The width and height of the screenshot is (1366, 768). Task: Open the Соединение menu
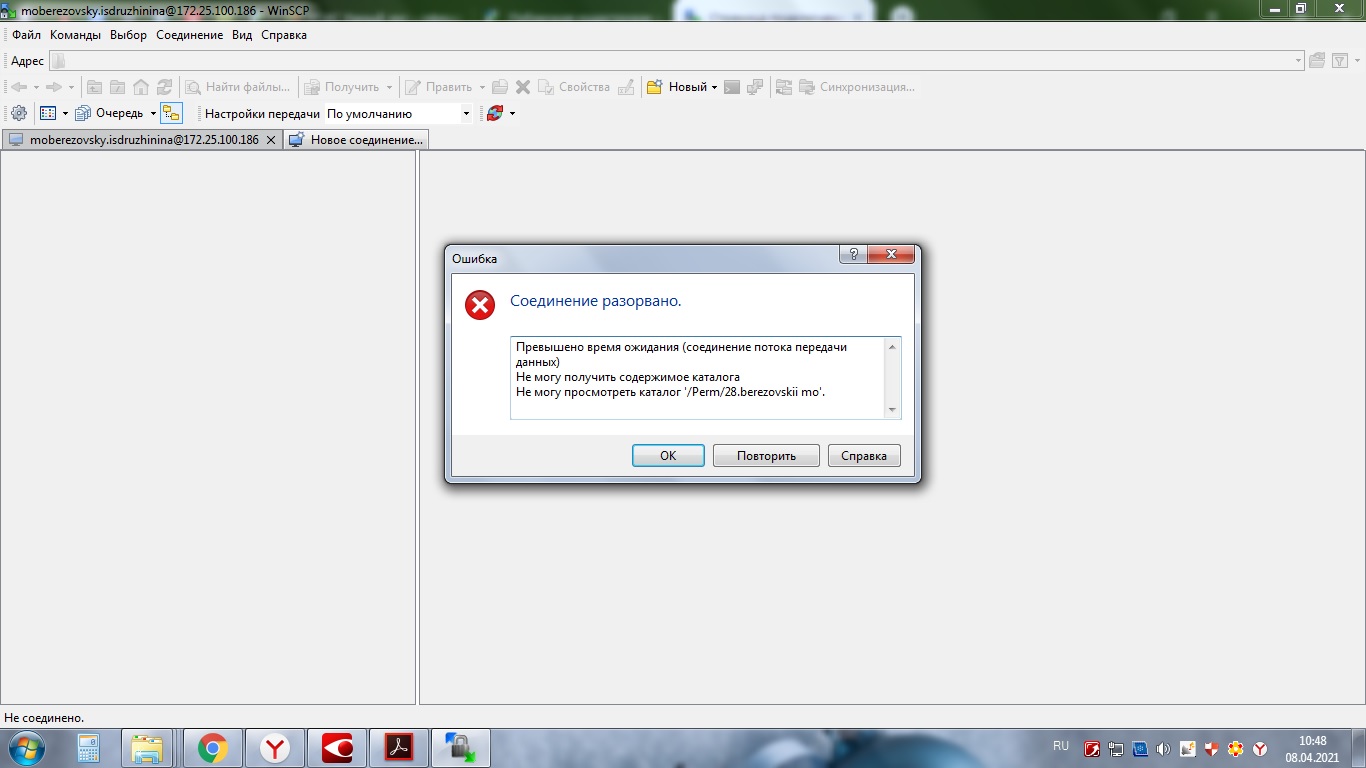(189, 35)
